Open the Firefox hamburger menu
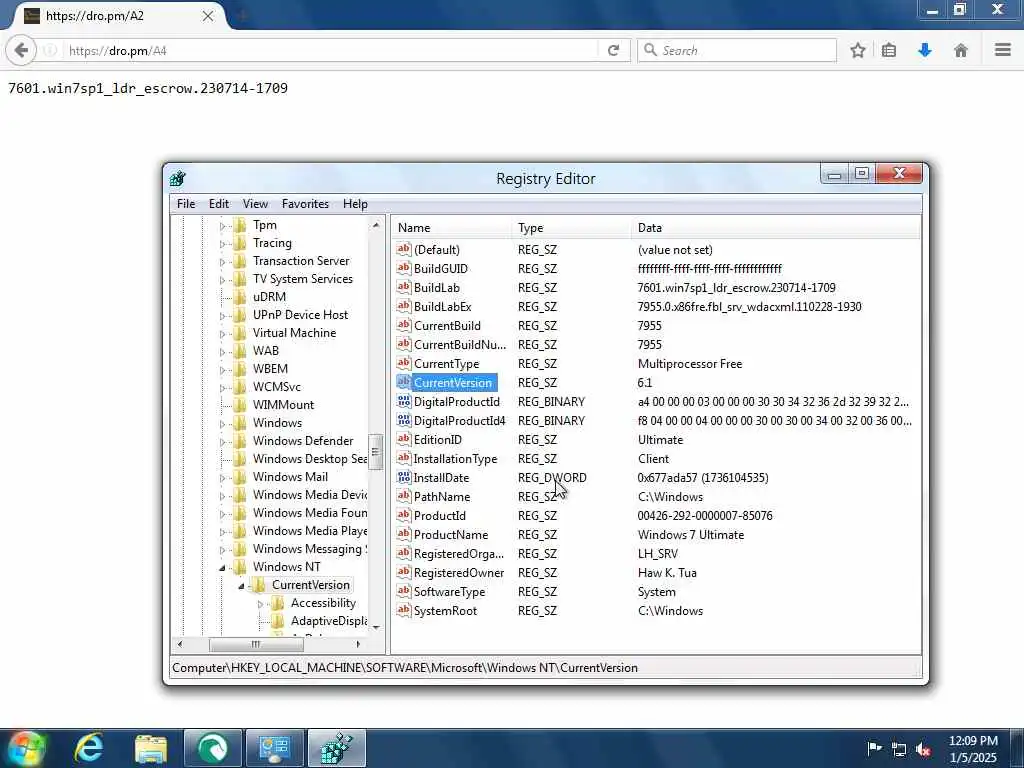 click(1002, 50)
